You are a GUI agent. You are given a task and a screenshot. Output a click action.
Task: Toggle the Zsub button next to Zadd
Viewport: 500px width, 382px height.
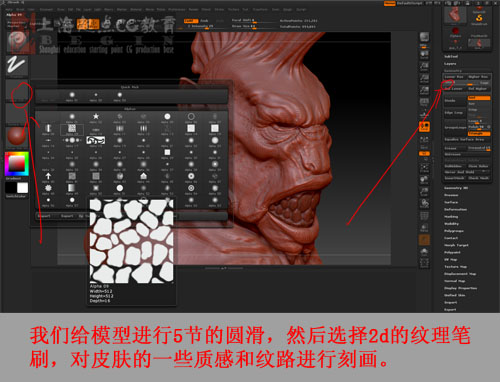[204, 21]
